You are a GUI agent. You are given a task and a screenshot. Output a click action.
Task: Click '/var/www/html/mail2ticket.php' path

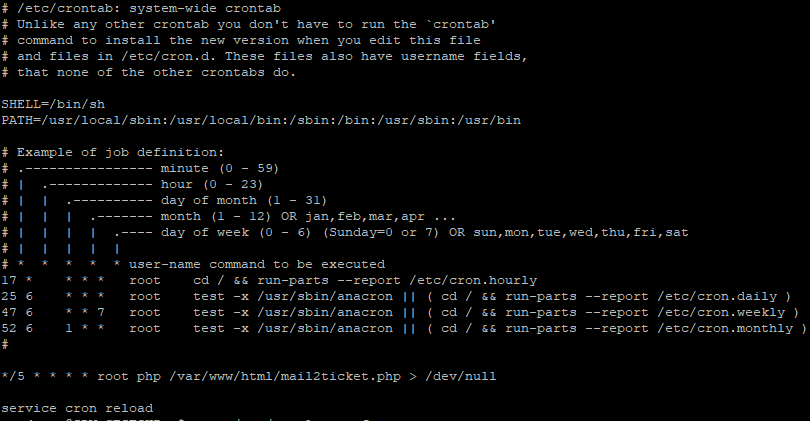tap(285, 376)
